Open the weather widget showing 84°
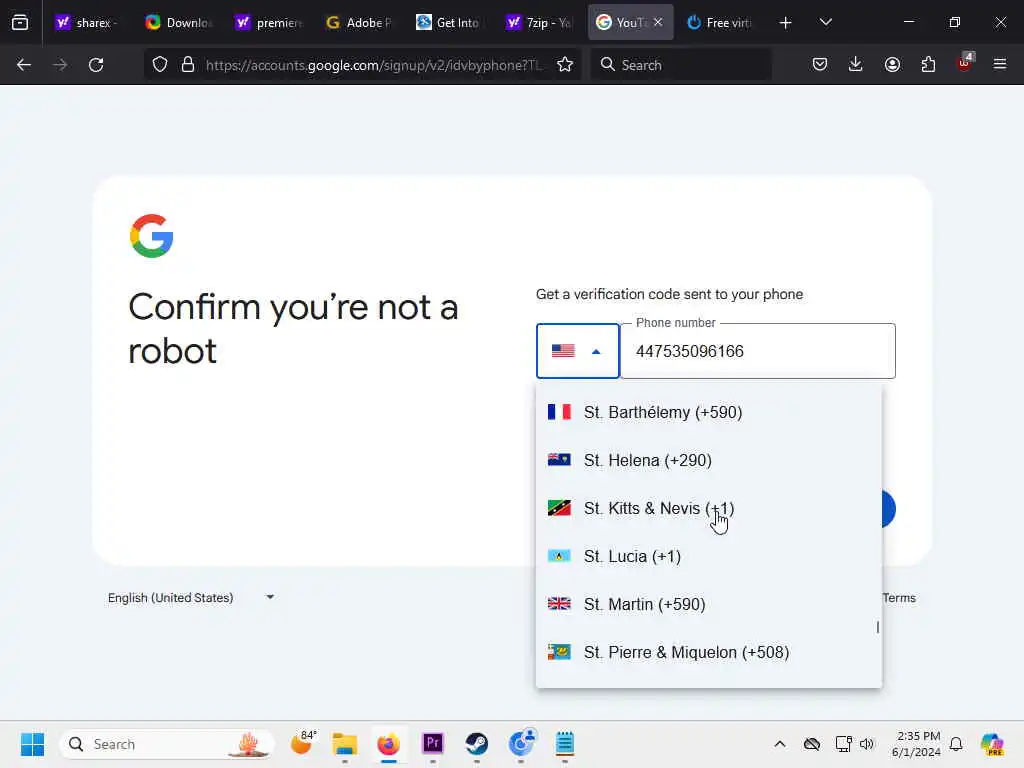This screenshot has height=768, width=1024. [x=302, y=743]
